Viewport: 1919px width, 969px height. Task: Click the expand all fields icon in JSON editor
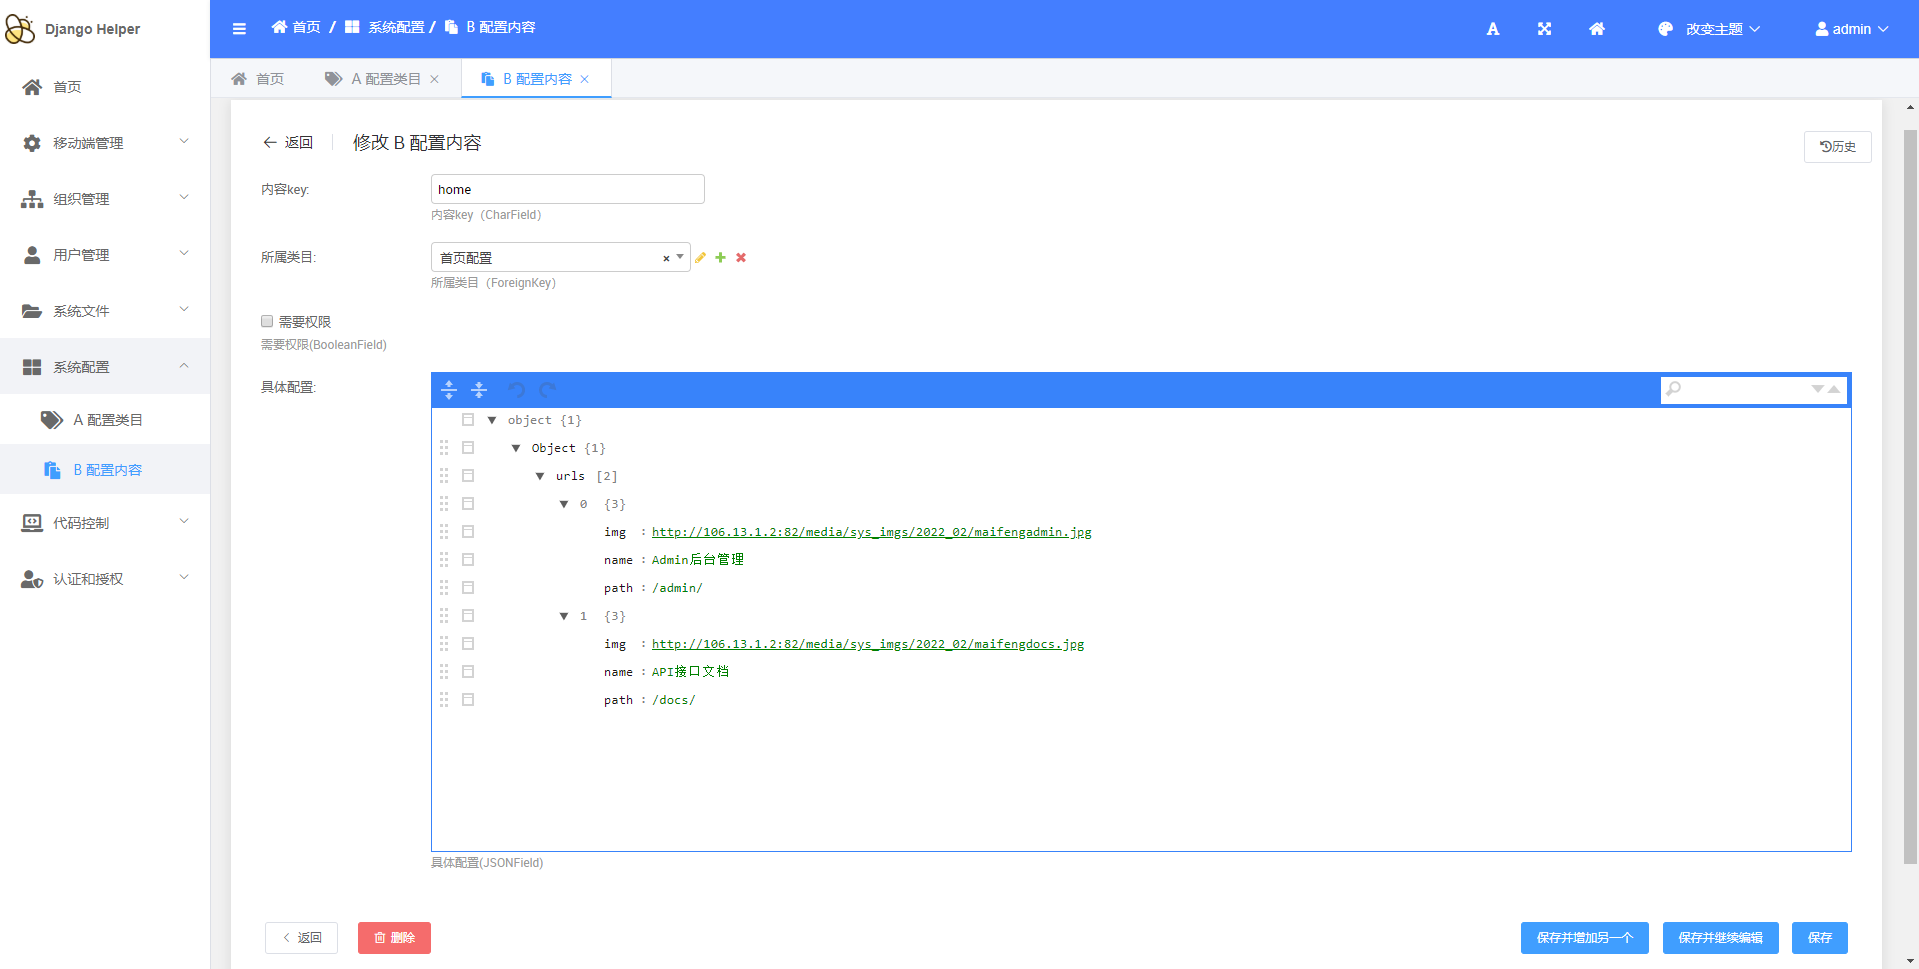pyautogui.click(x=449, y=390)
